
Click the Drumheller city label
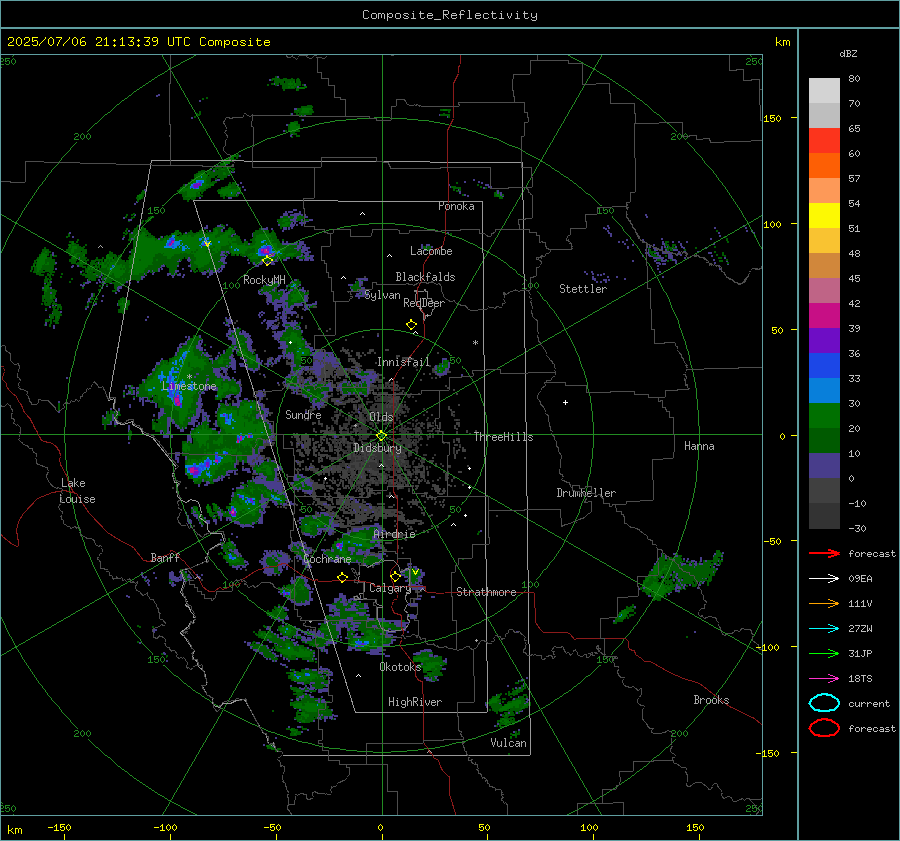point(586,493)
